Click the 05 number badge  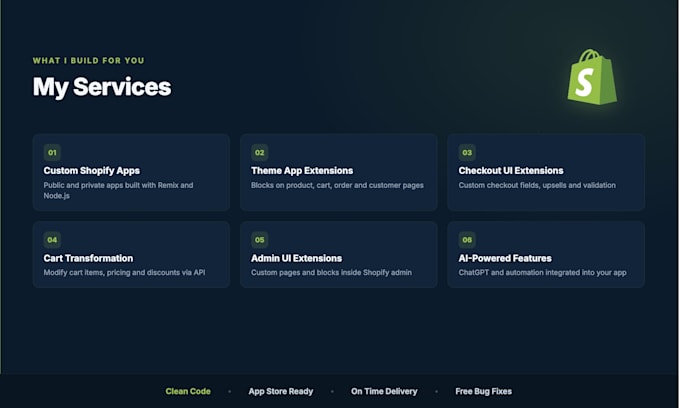259,240
